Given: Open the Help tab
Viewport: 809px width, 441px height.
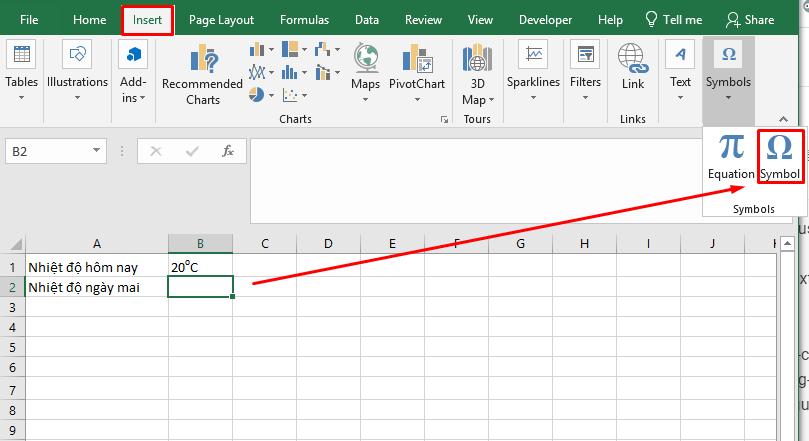Looking at the screenshot, I should coord(610,20).
